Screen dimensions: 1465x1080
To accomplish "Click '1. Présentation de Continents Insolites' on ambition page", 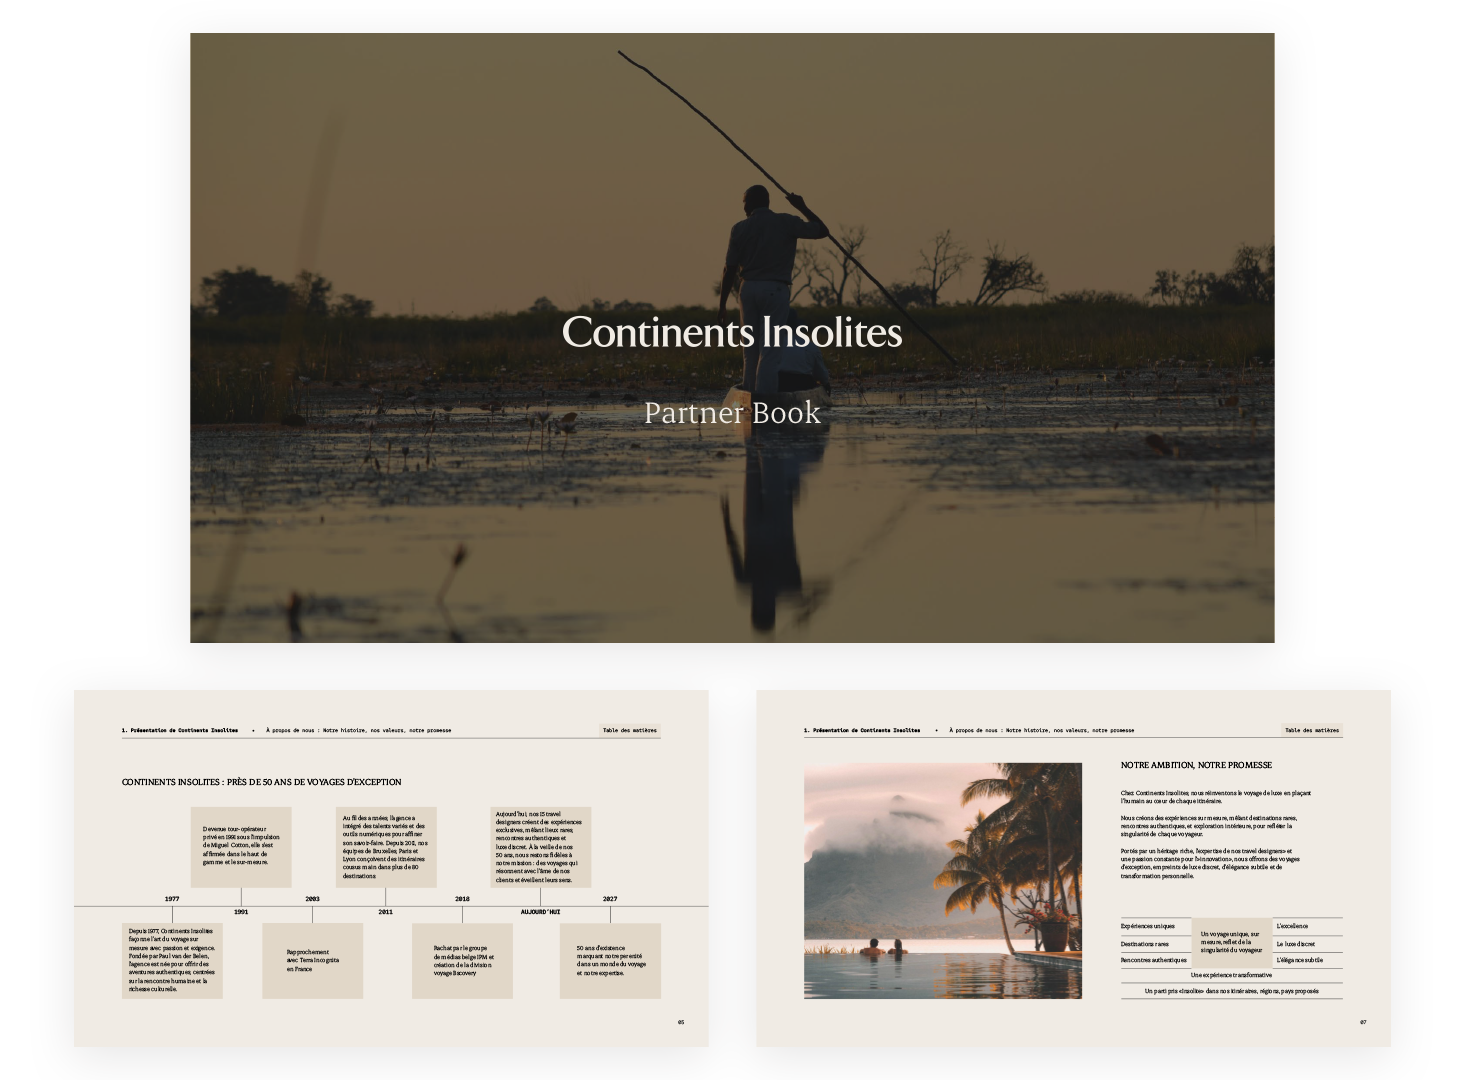I will [x=861, y=730].
